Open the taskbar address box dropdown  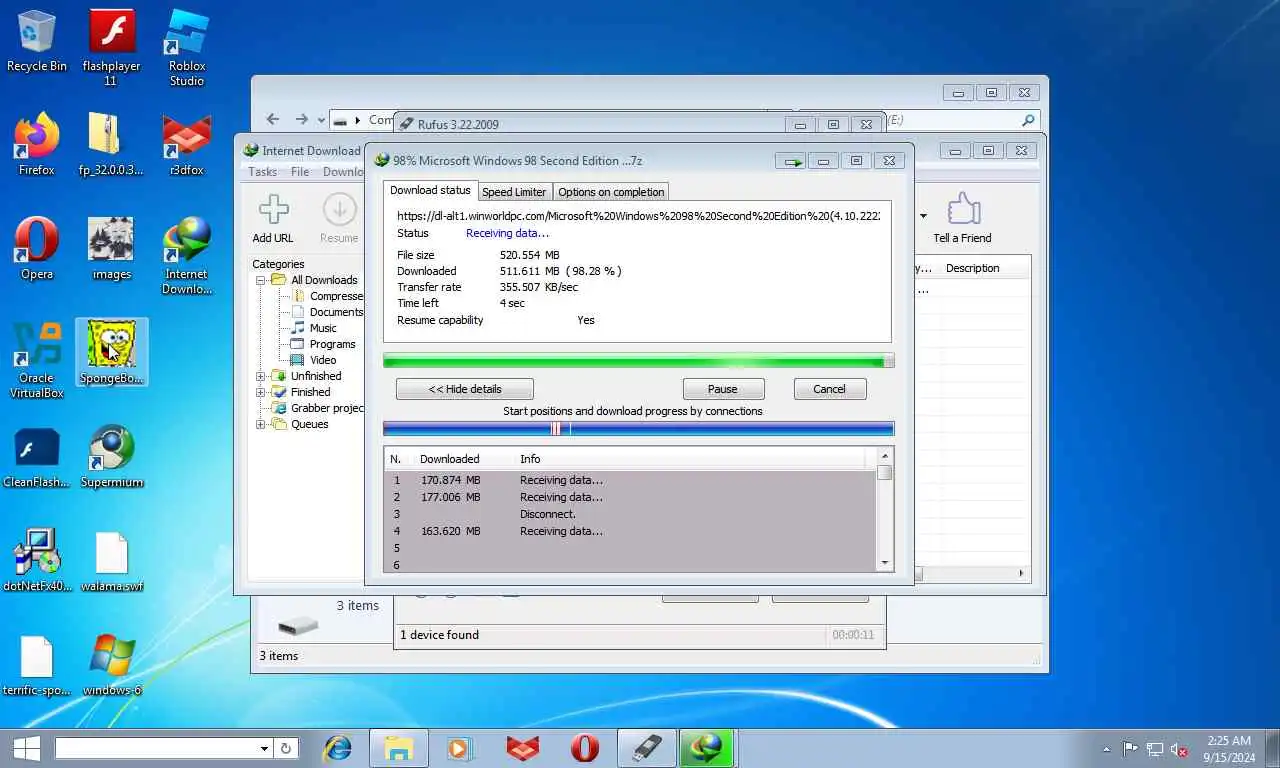(264, 748)
